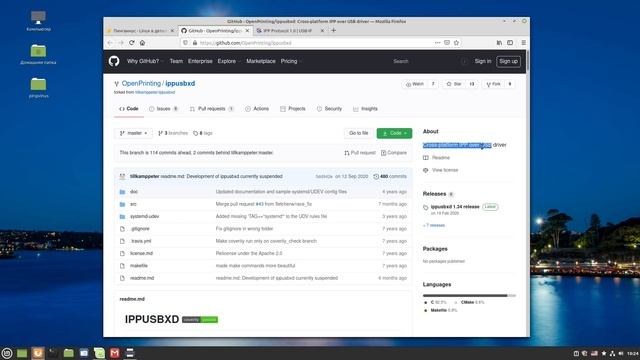Switch to the Security tab
The image size is (640, 360).
click(x=329, y=109)
